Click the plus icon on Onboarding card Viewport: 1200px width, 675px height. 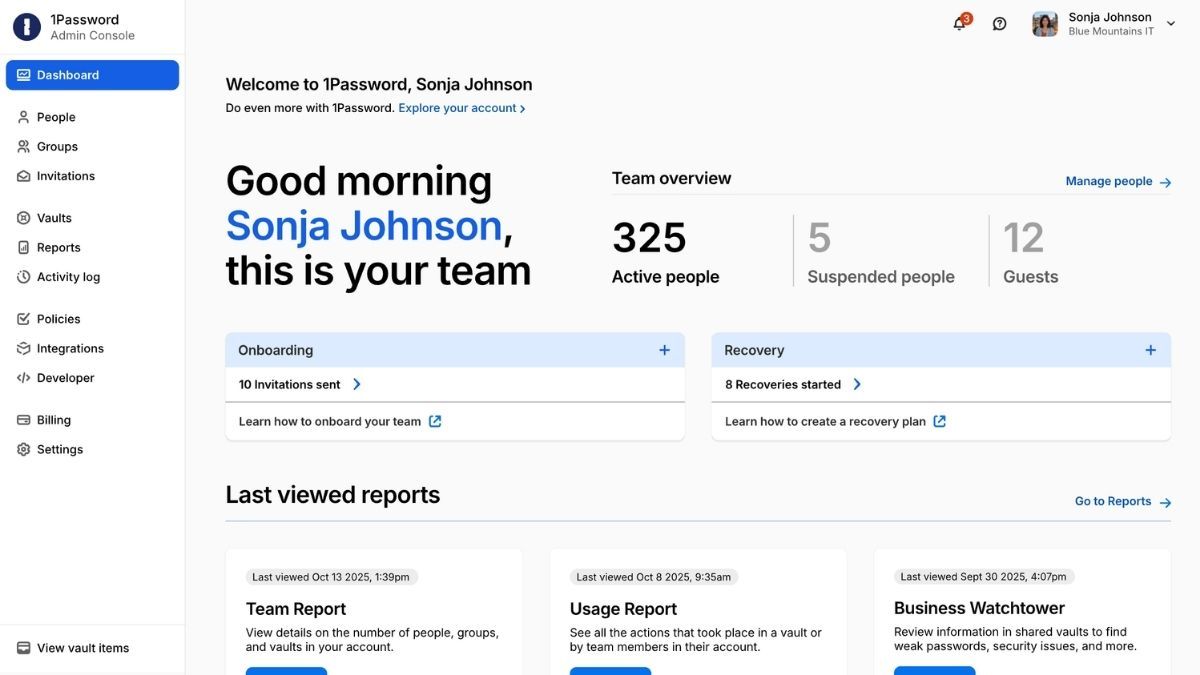tap(664, 350)
